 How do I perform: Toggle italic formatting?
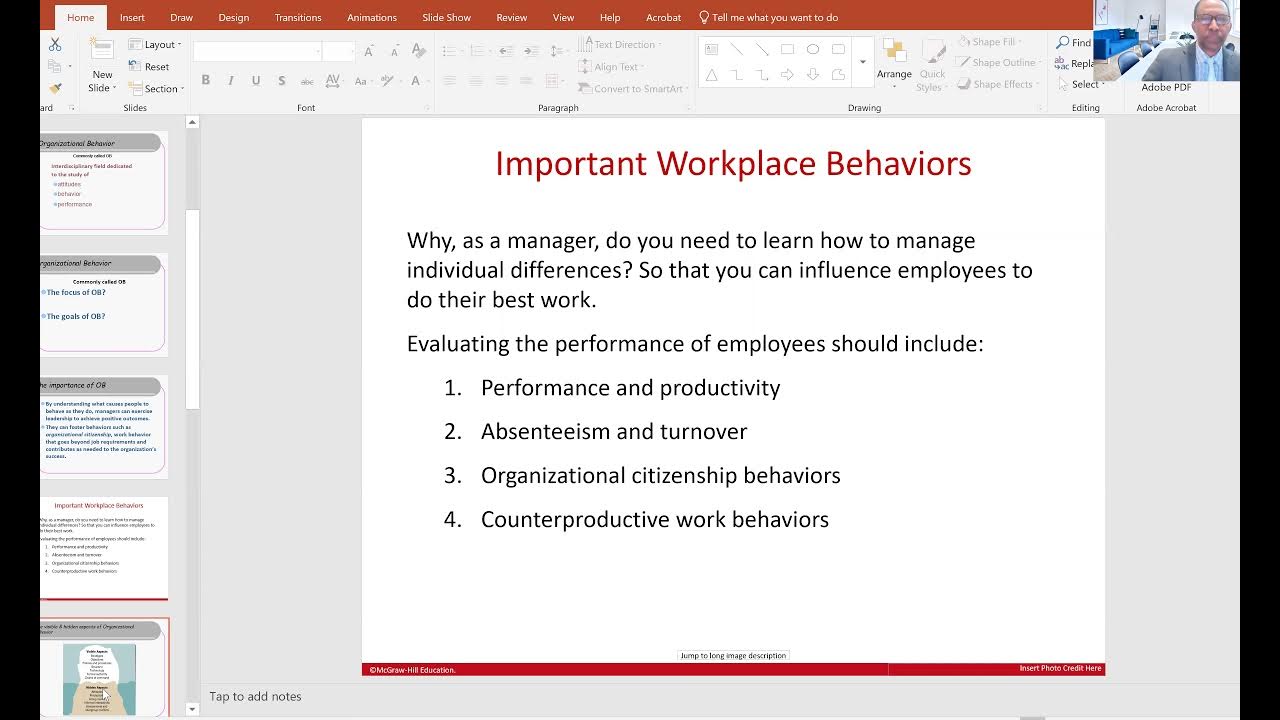[x=231, y=81]
